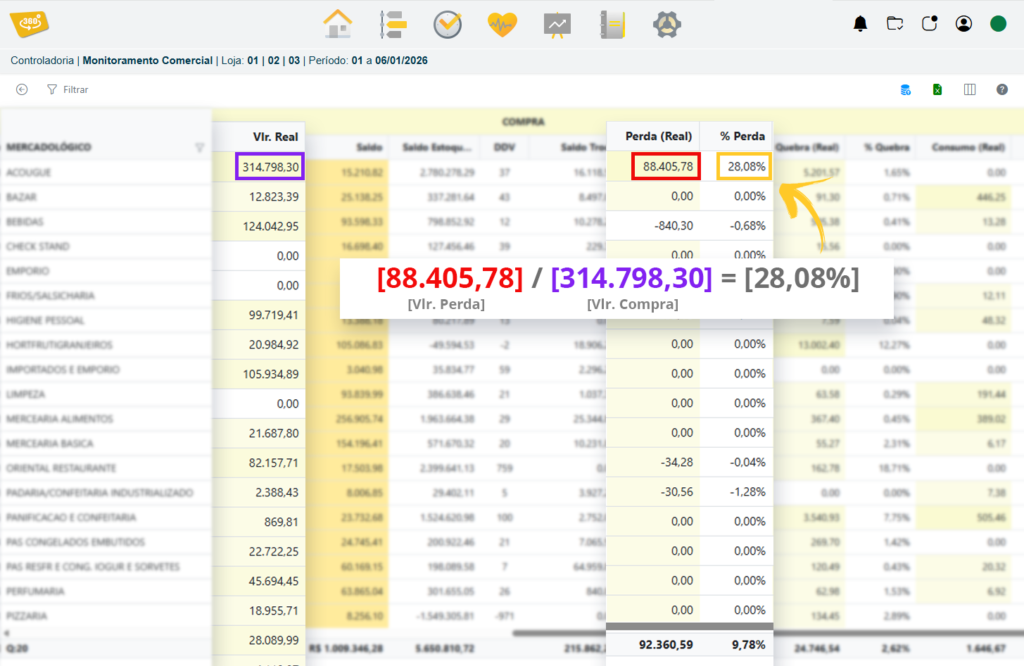
Task: Click the green online status indicator
Action: [997, 24]
